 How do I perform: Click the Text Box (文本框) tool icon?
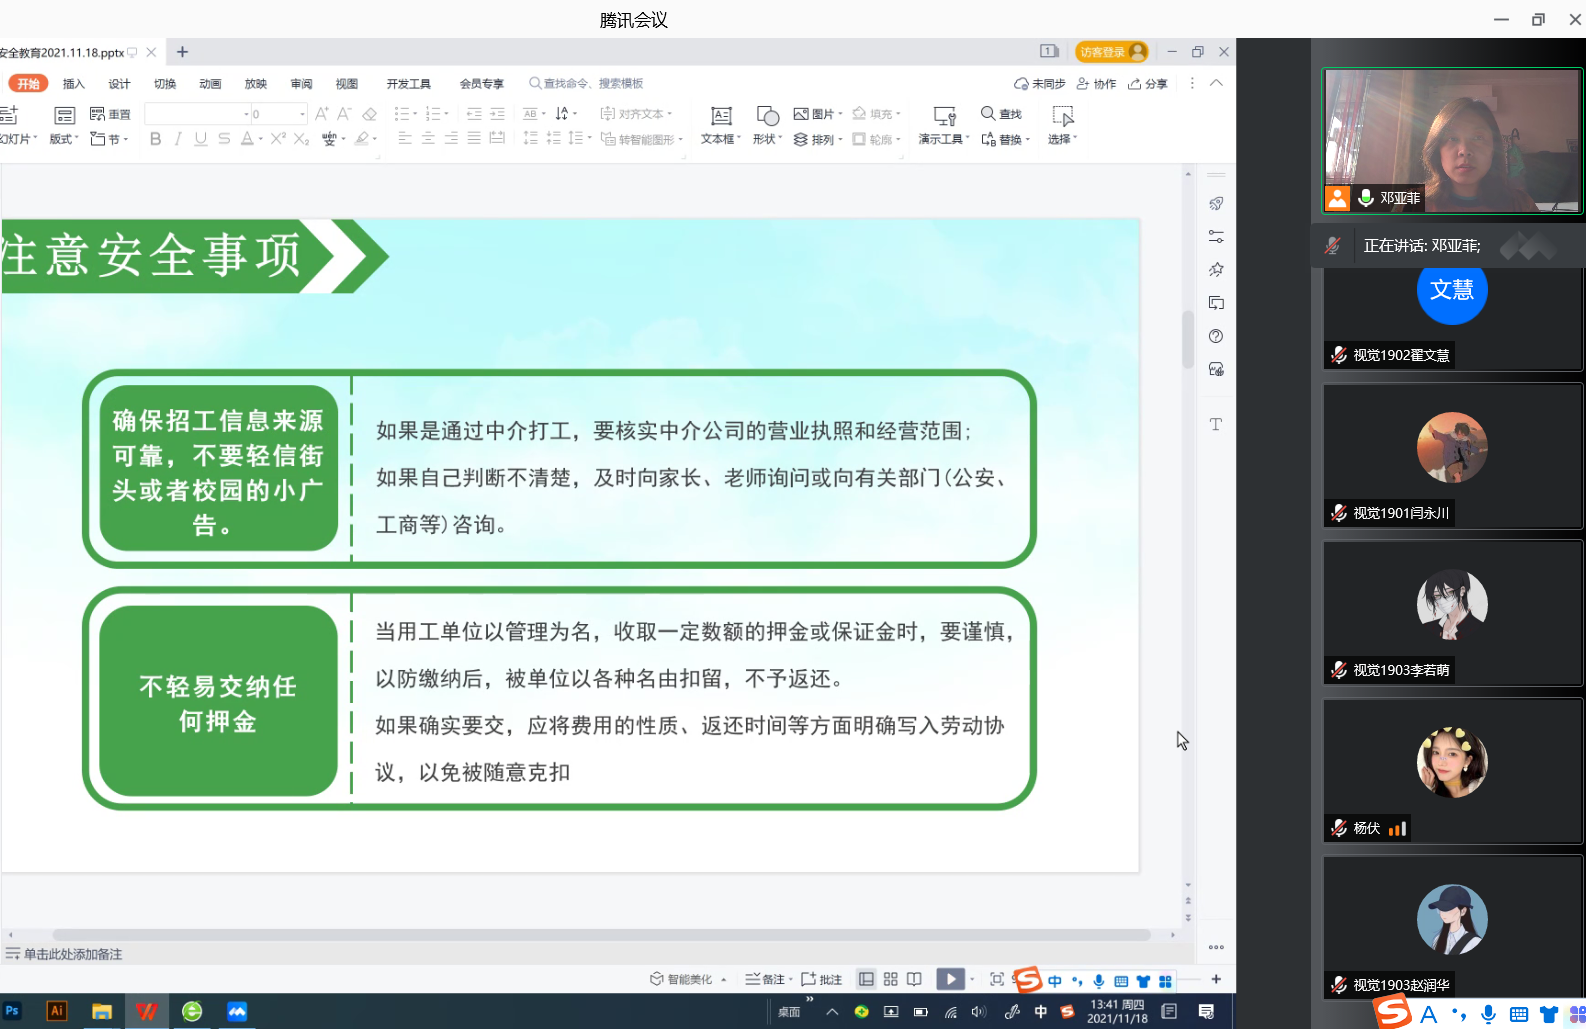(721, 116)
